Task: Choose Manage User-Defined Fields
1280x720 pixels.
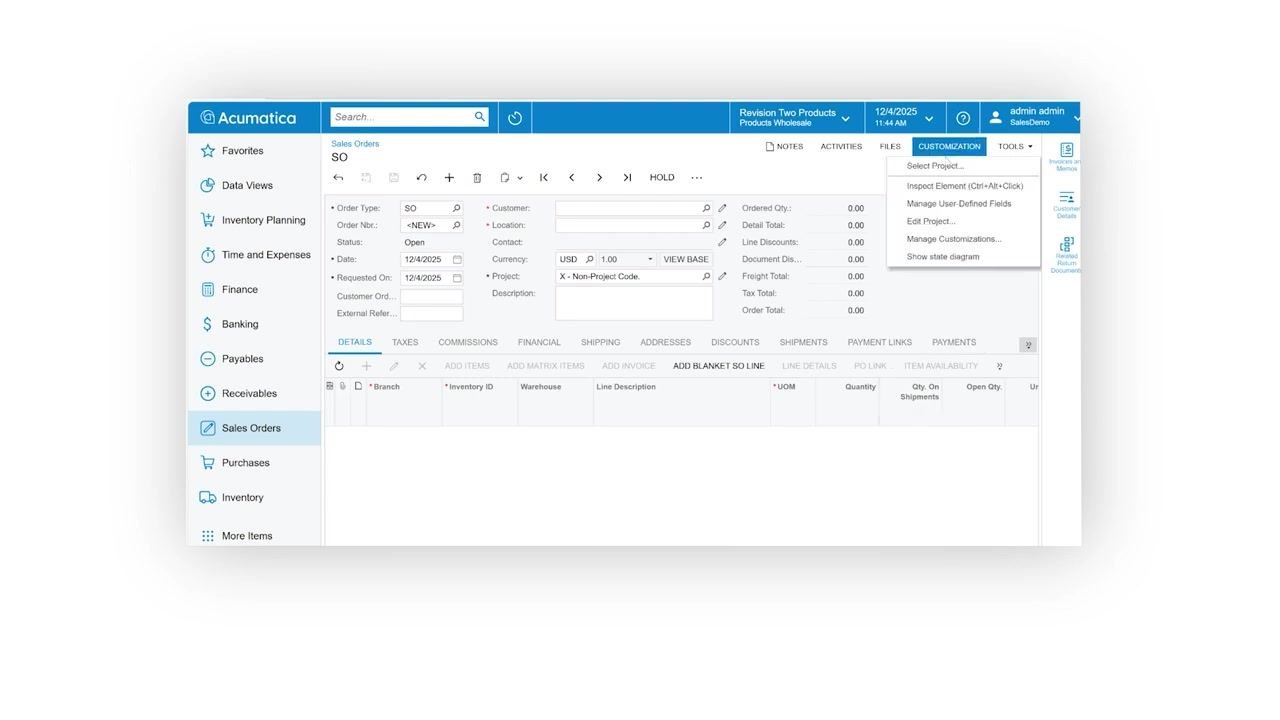Action: [x=959, y=204]
